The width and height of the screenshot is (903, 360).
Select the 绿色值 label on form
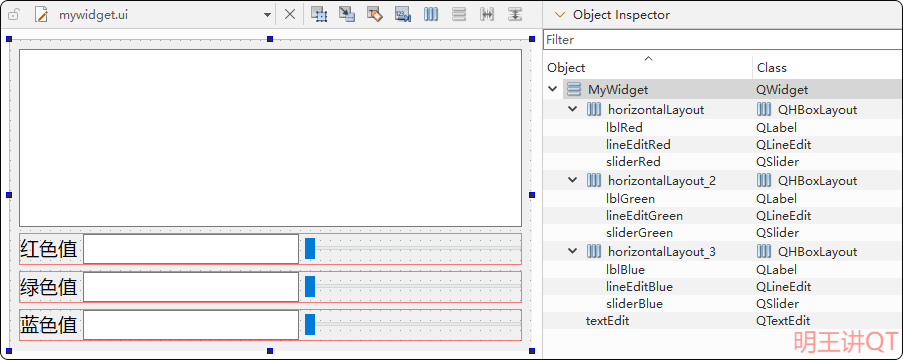[49, 287]
